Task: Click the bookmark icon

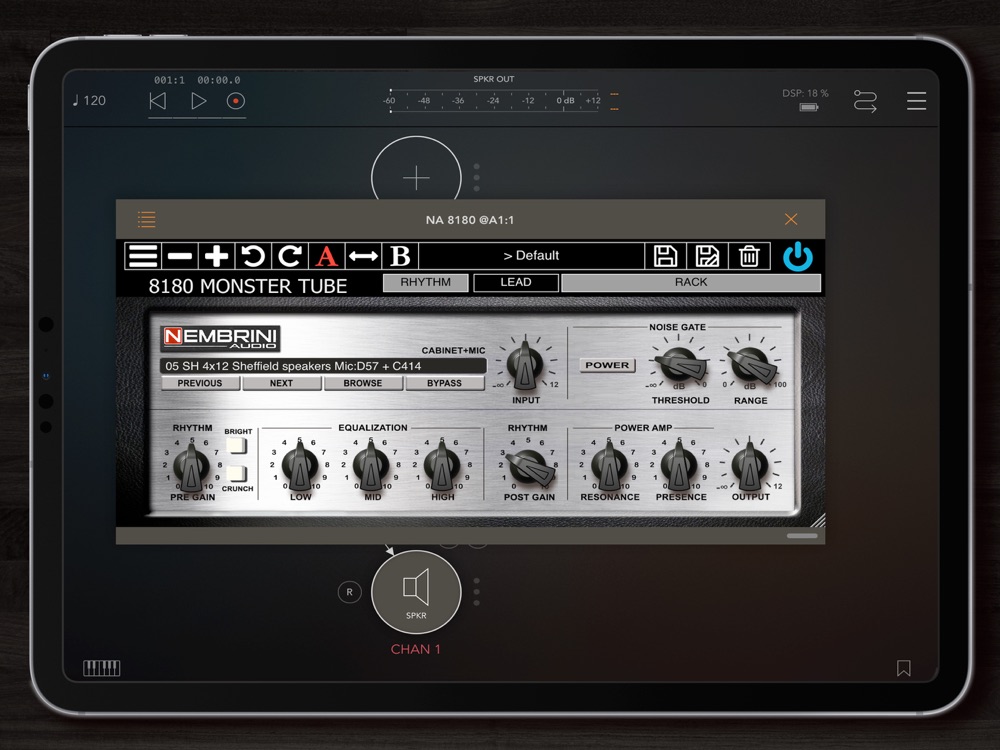Action: coord(904,668)
